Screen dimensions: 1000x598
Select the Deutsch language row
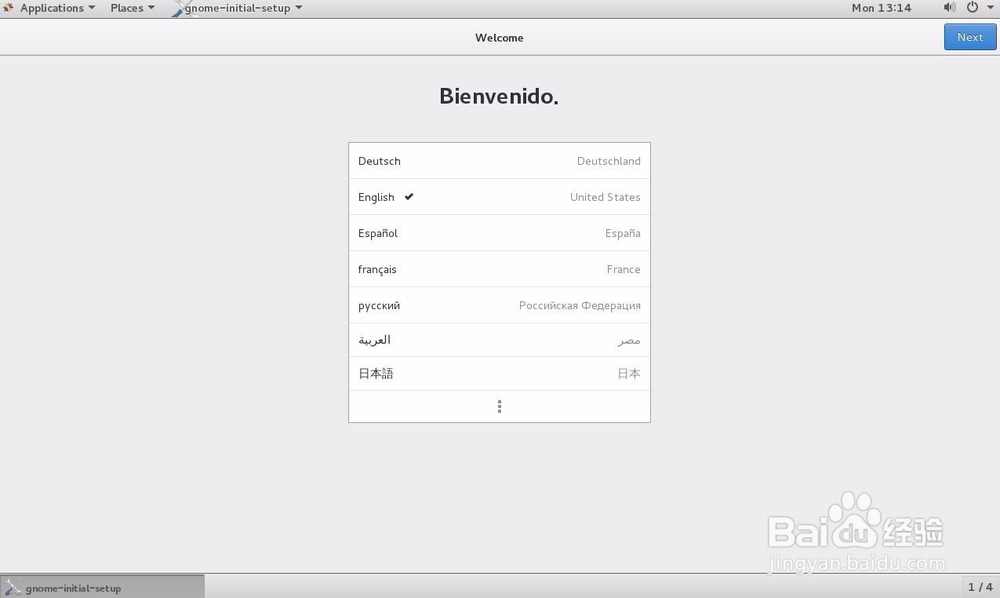tap(499, 161)
